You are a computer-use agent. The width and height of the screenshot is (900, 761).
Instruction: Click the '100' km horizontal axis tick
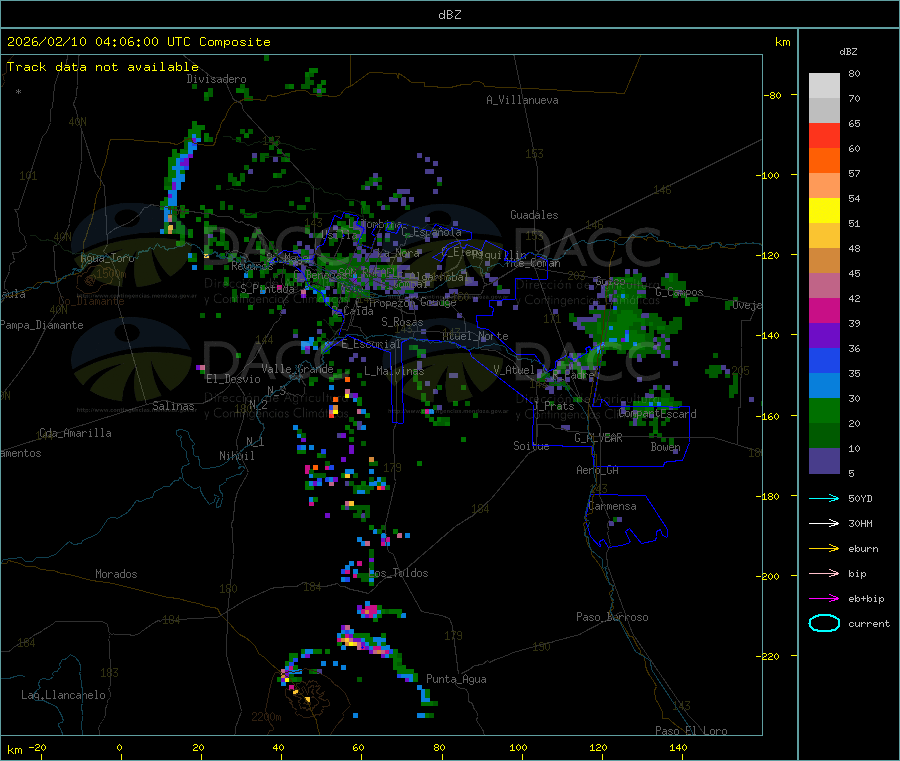(x=518, y=747)
